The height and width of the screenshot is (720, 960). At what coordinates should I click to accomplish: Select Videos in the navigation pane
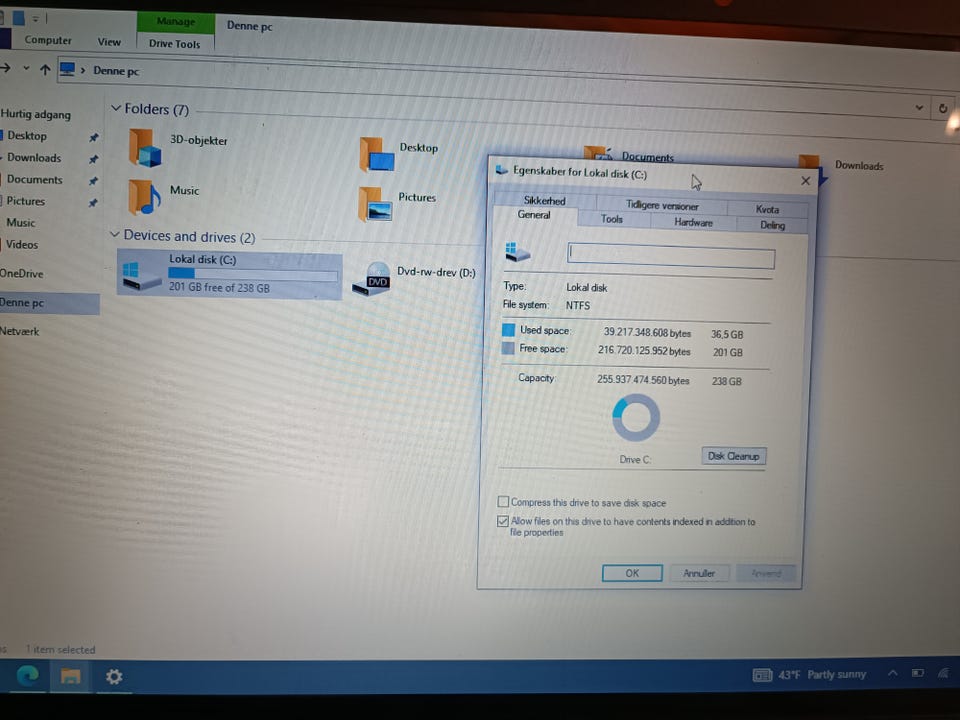coord(22,245)
